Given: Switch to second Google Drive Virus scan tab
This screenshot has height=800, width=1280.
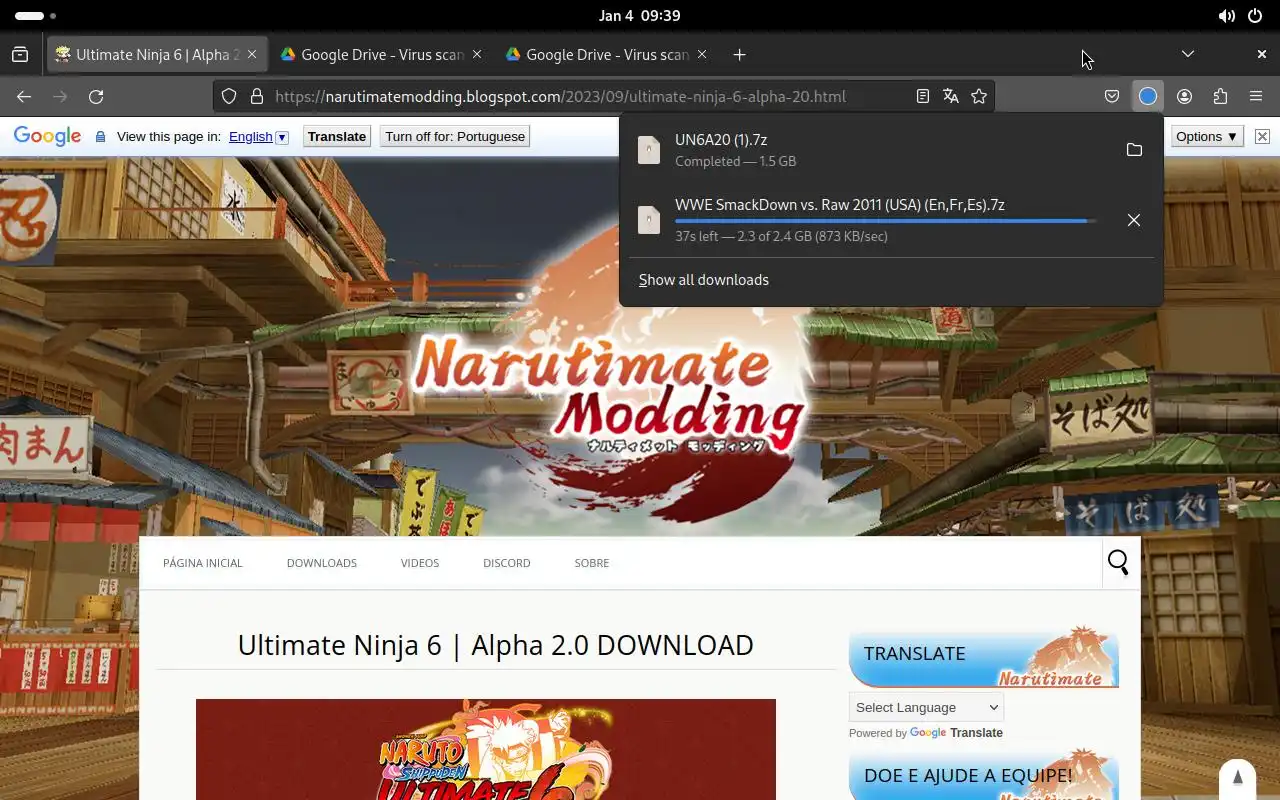Looking at the screenshot, I should coord(607,55).
